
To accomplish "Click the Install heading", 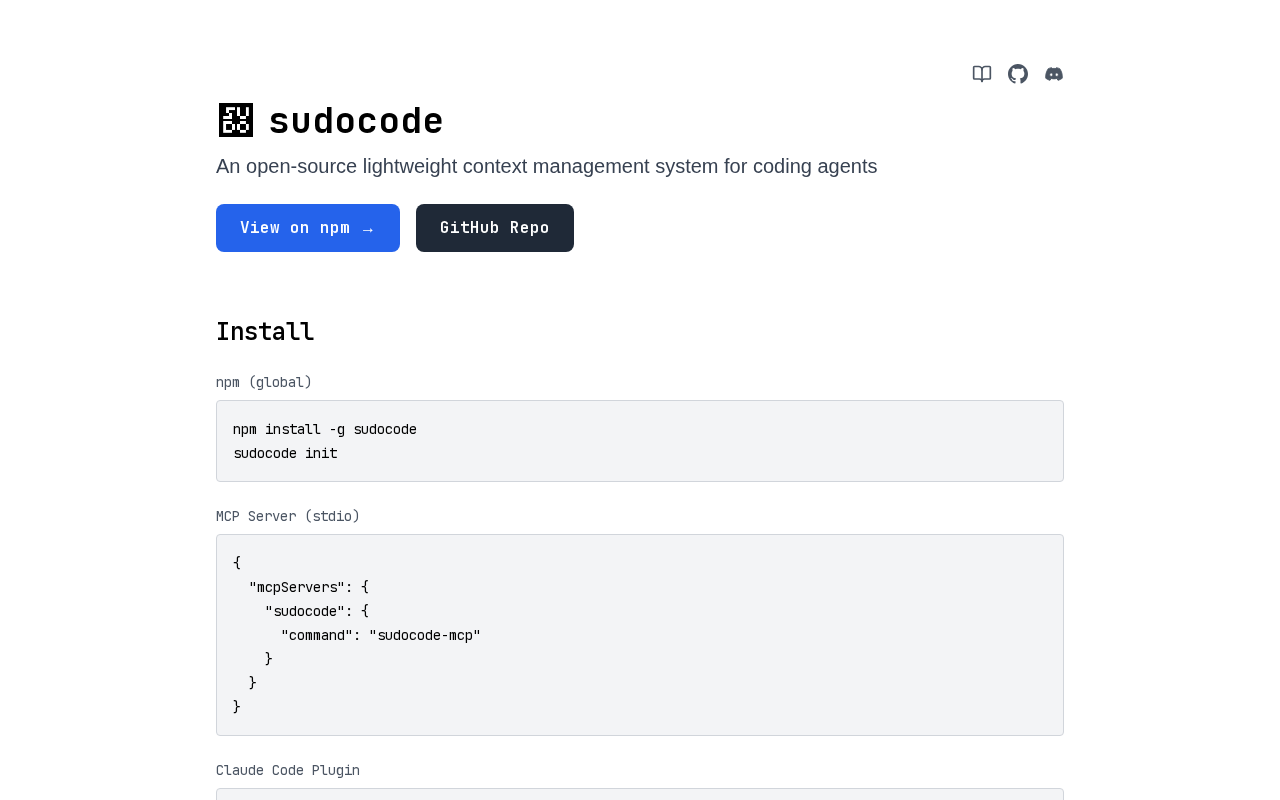I will [x=265, y=332].
